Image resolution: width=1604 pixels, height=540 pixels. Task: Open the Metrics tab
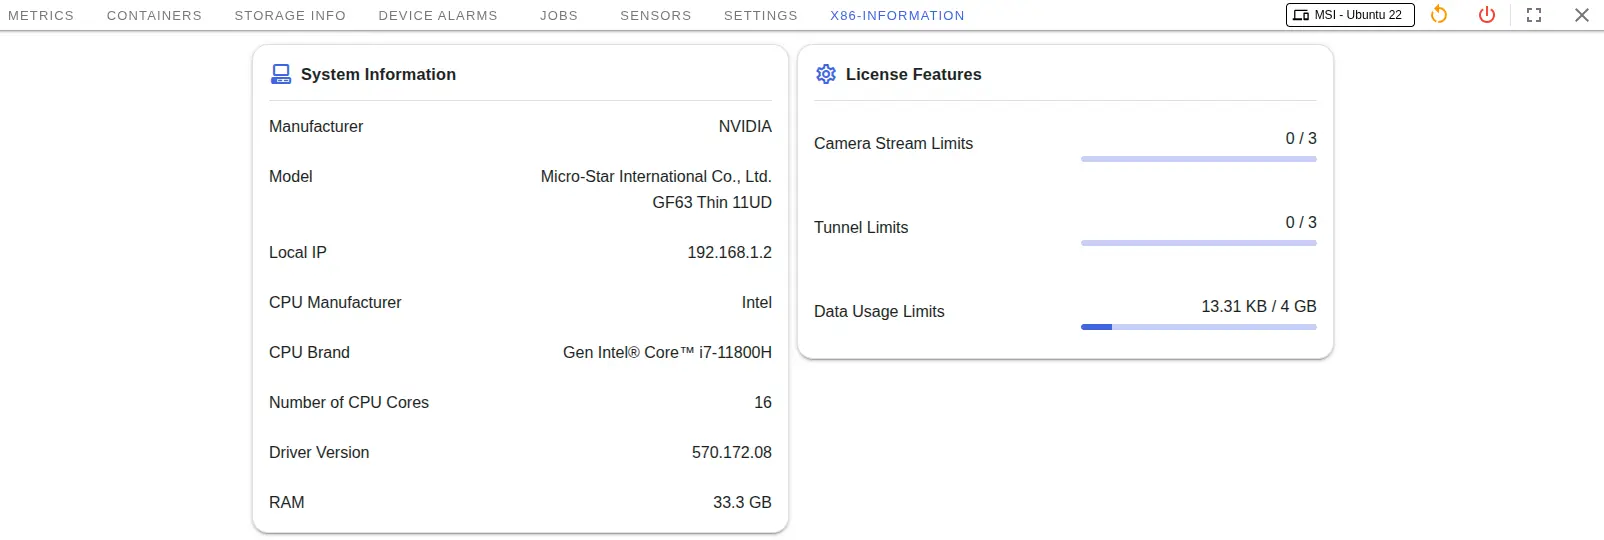41,16
